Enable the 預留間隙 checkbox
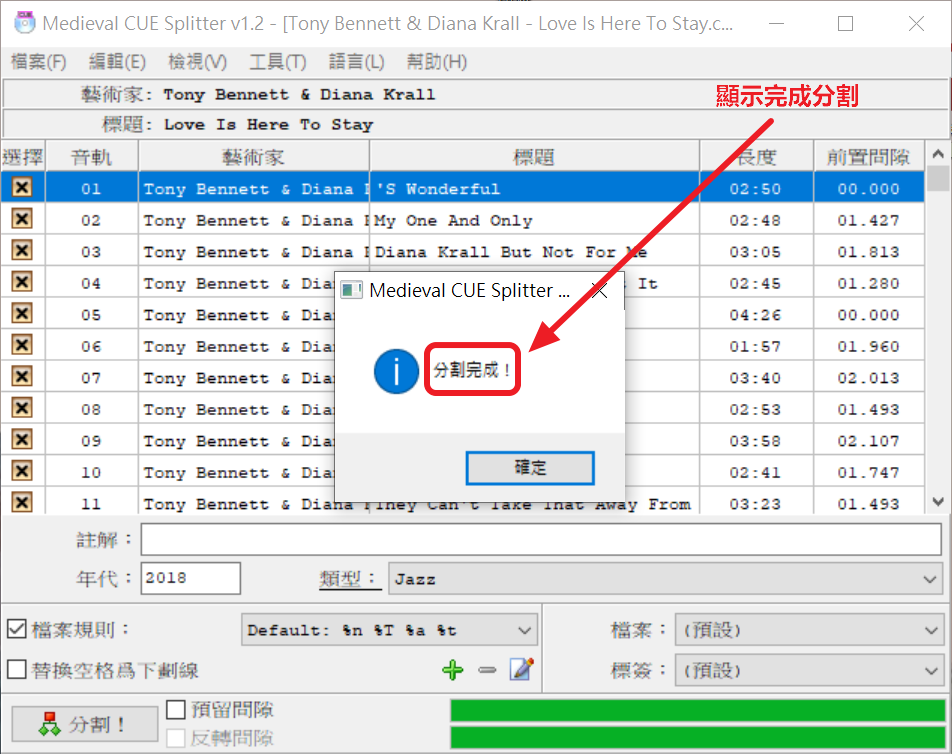Image resolution: width=952 pixels, height=754 pixels. coord(175,709)
